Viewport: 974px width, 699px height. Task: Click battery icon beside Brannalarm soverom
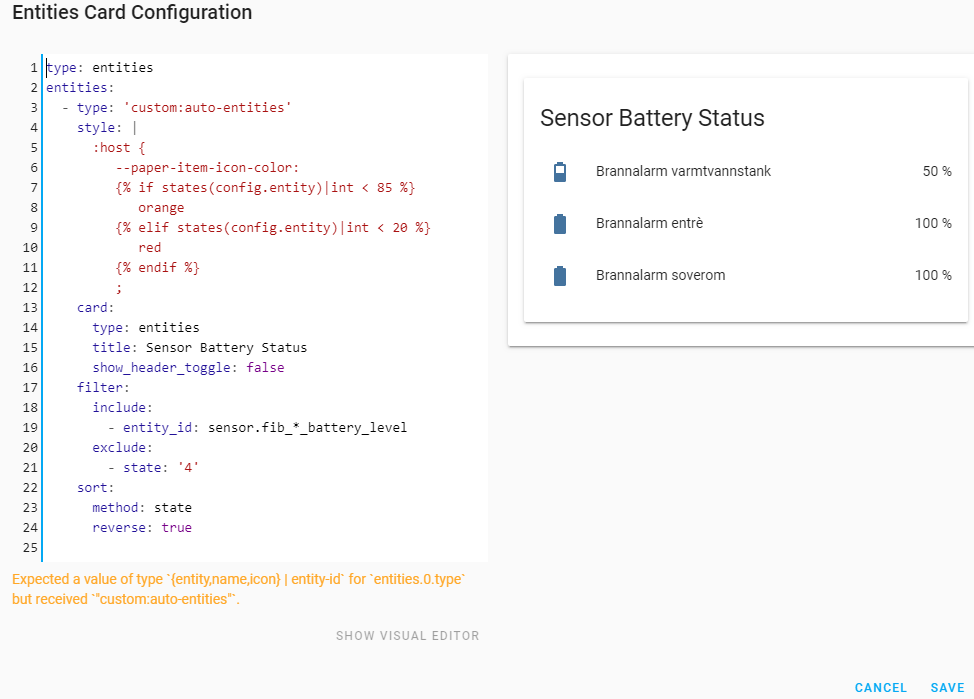click(560, 275)
